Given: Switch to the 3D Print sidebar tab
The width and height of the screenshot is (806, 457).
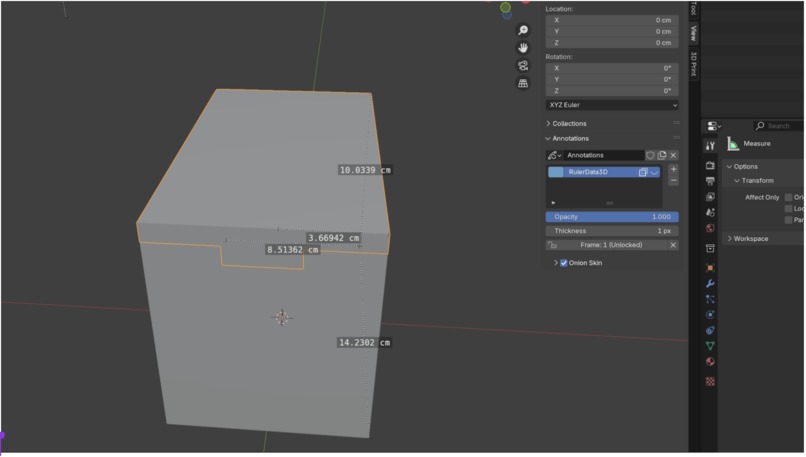Looking at the screenshot, I should pyautogui.click(x=693, y=64).
